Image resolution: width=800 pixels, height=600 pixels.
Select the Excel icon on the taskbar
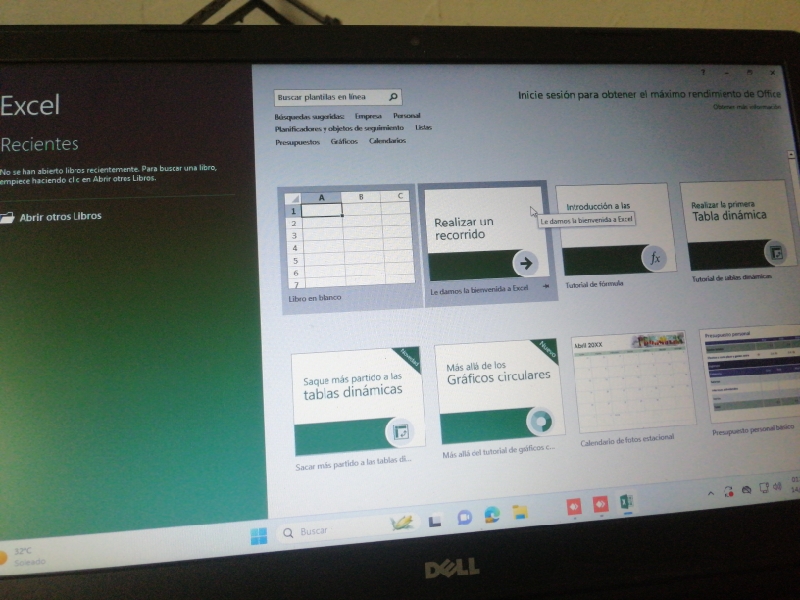pos(627,502)
